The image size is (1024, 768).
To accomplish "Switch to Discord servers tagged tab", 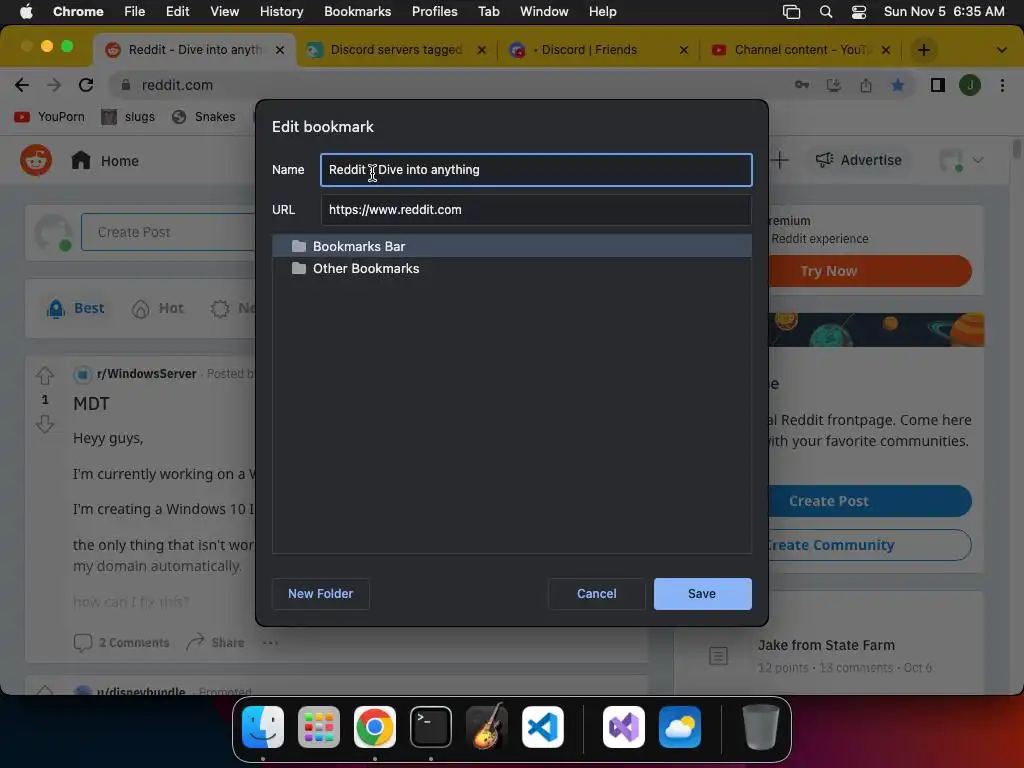I will [396, 50].
